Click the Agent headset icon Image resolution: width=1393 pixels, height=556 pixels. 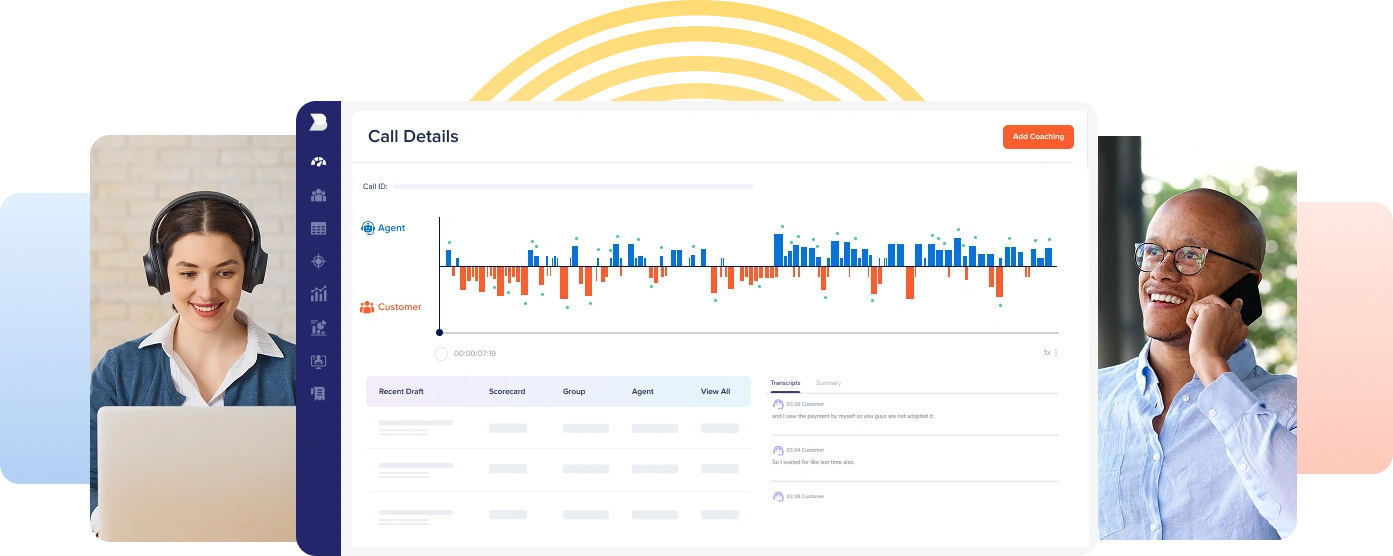(367, 228)
